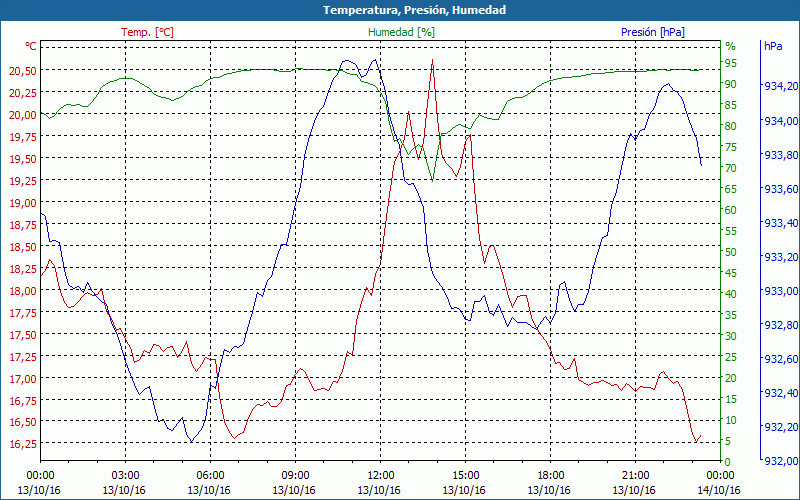Viewport: 800px width, 500px height.
Task: Click the '932,40' pressure axis value
Action: tap(781, 393)
